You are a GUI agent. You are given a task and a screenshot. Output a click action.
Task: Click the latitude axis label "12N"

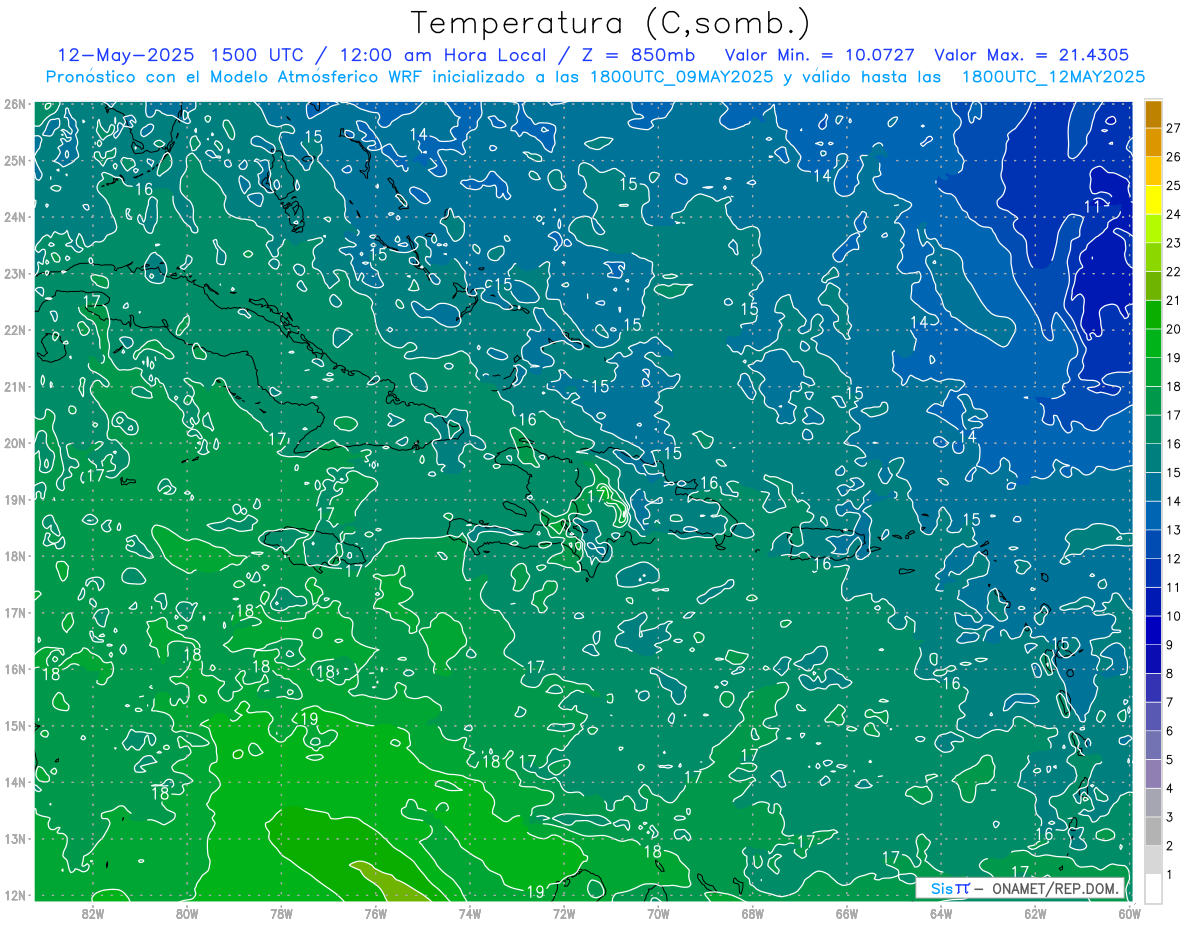click(x=15, y=895)
